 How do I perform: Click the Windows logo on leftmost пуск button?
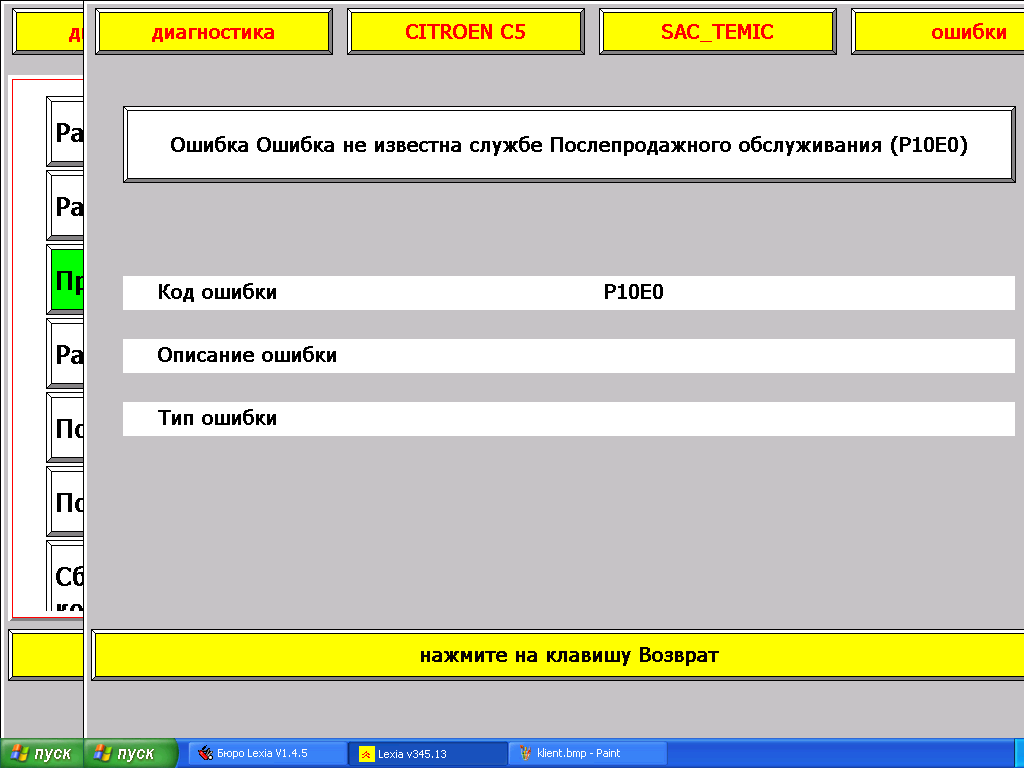point(18,754)
